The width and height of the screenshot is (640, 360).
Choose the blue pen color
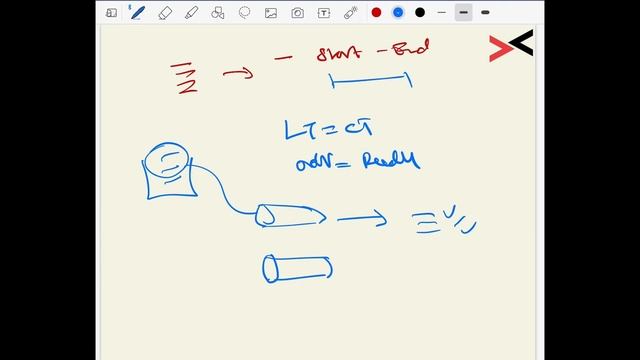coord(398,13)
